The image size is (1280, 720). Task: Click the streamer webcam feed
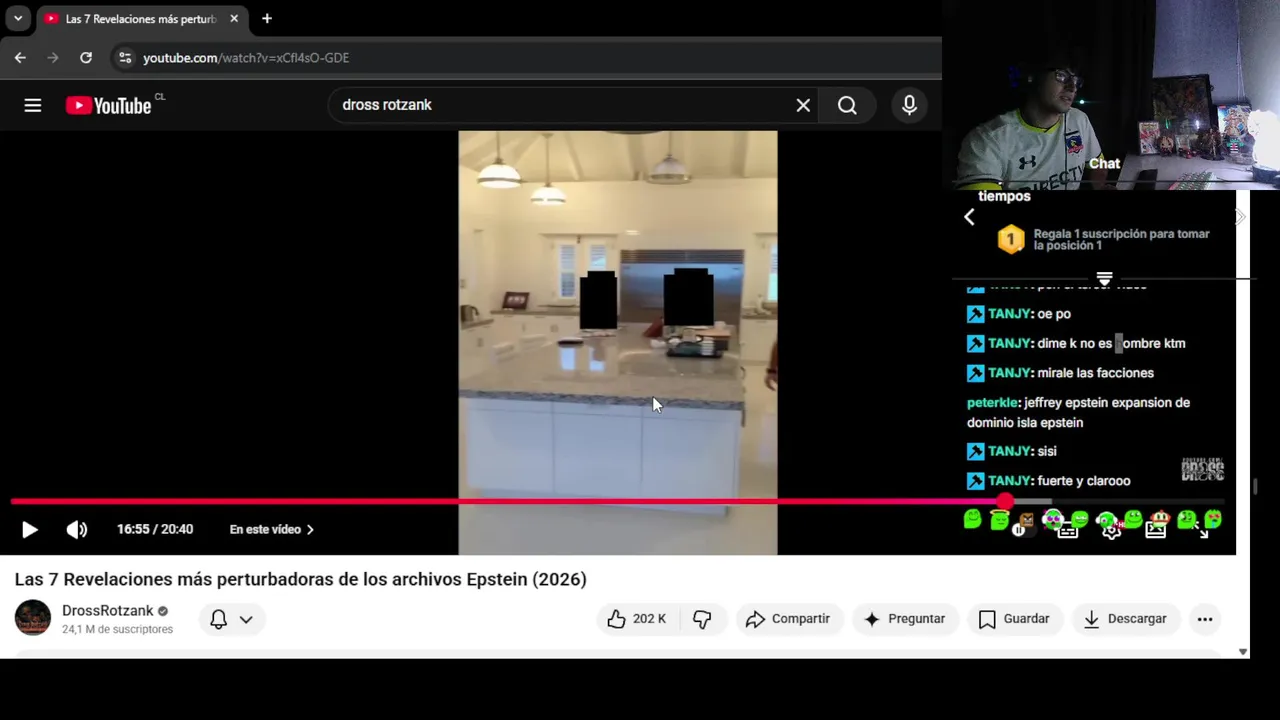(x=1110, y=95)
